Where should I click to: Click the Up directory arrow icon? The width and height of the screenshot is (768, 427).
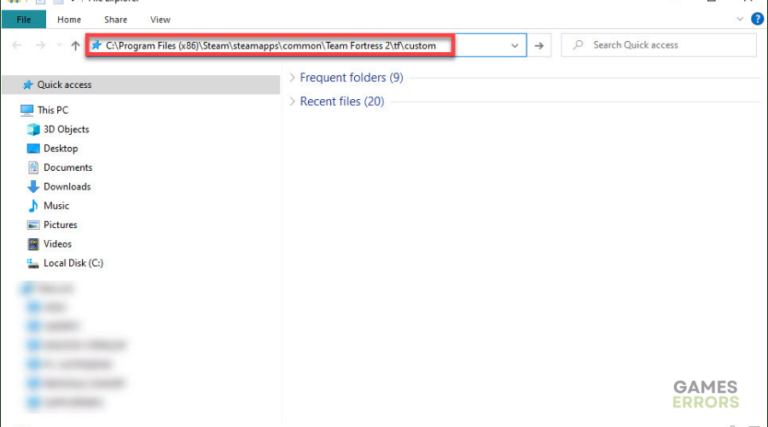point(76,45)
